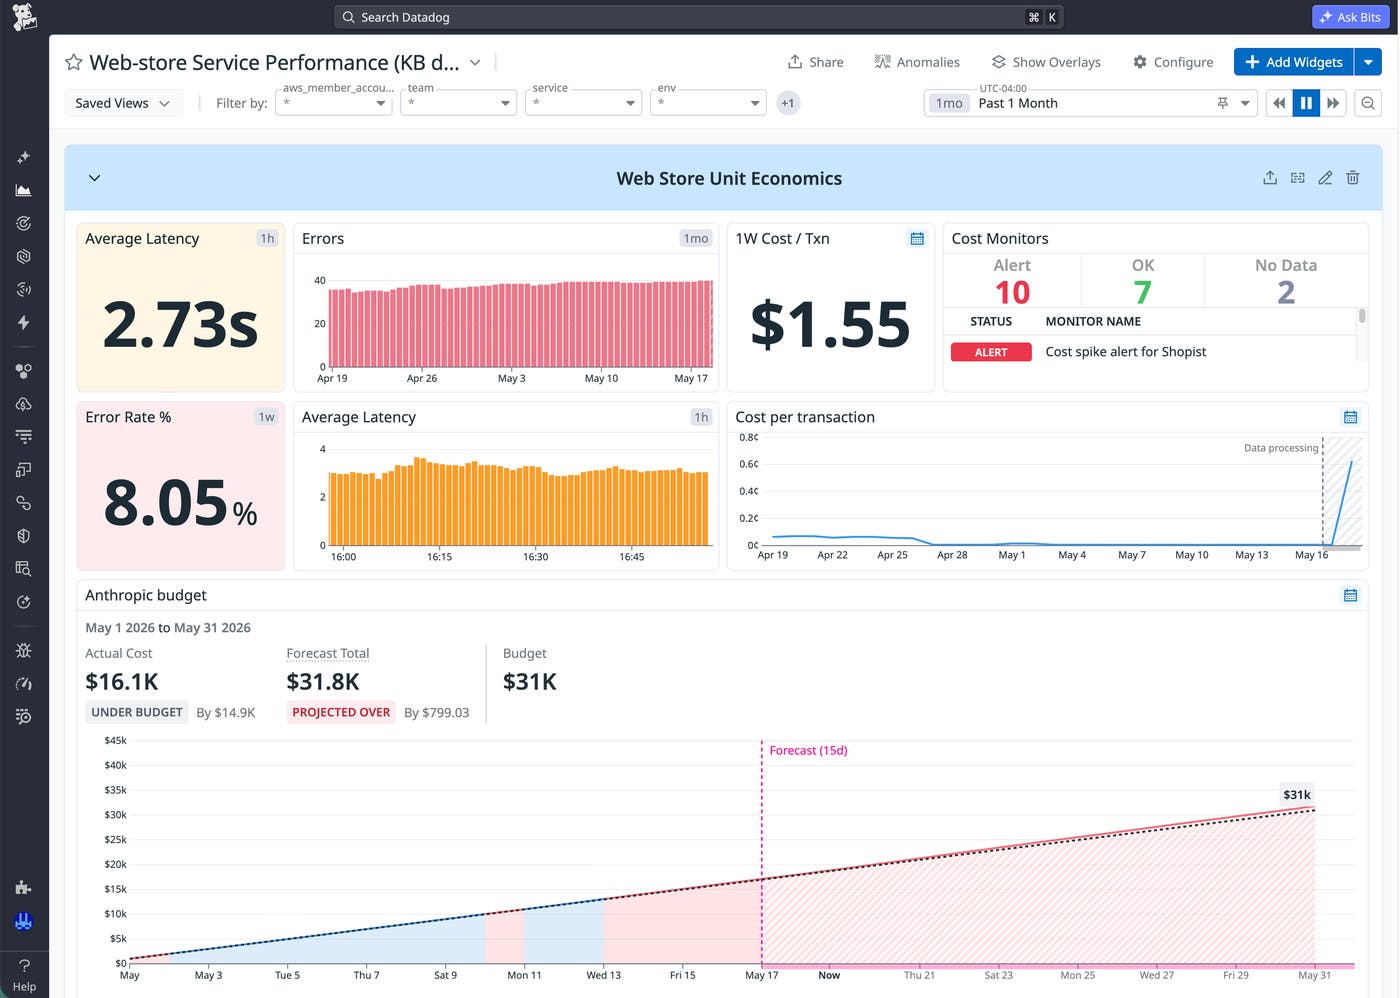Click the Share button
The width and height of the screenshot is (1400, 998).
click(x=816, y=62)
